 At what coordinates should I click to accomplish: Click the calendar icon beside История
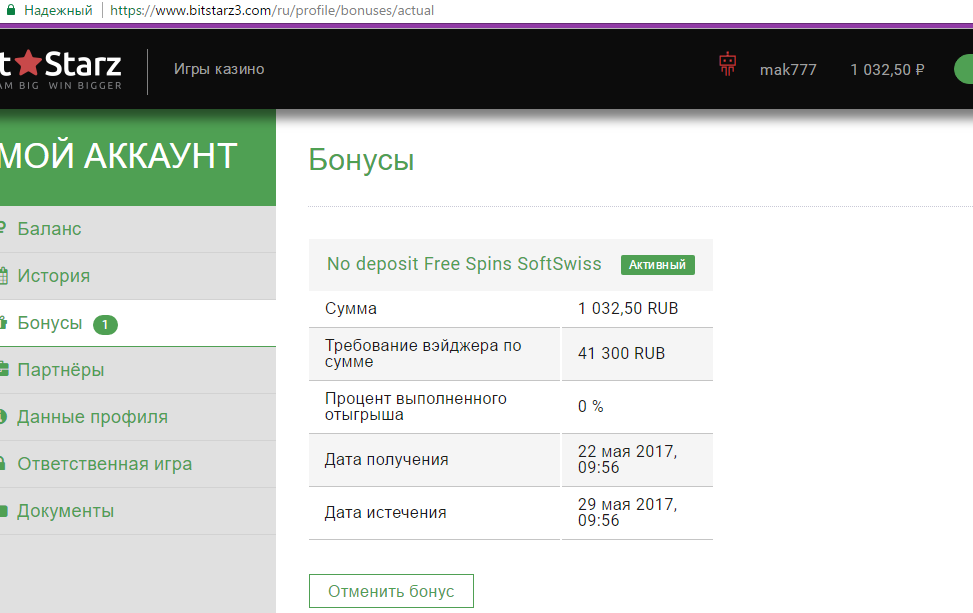tap(4, 276)
